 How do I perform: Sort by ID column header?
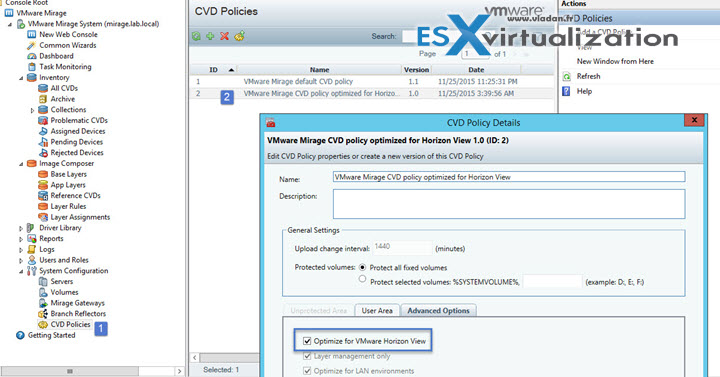[x=214, y=70]
